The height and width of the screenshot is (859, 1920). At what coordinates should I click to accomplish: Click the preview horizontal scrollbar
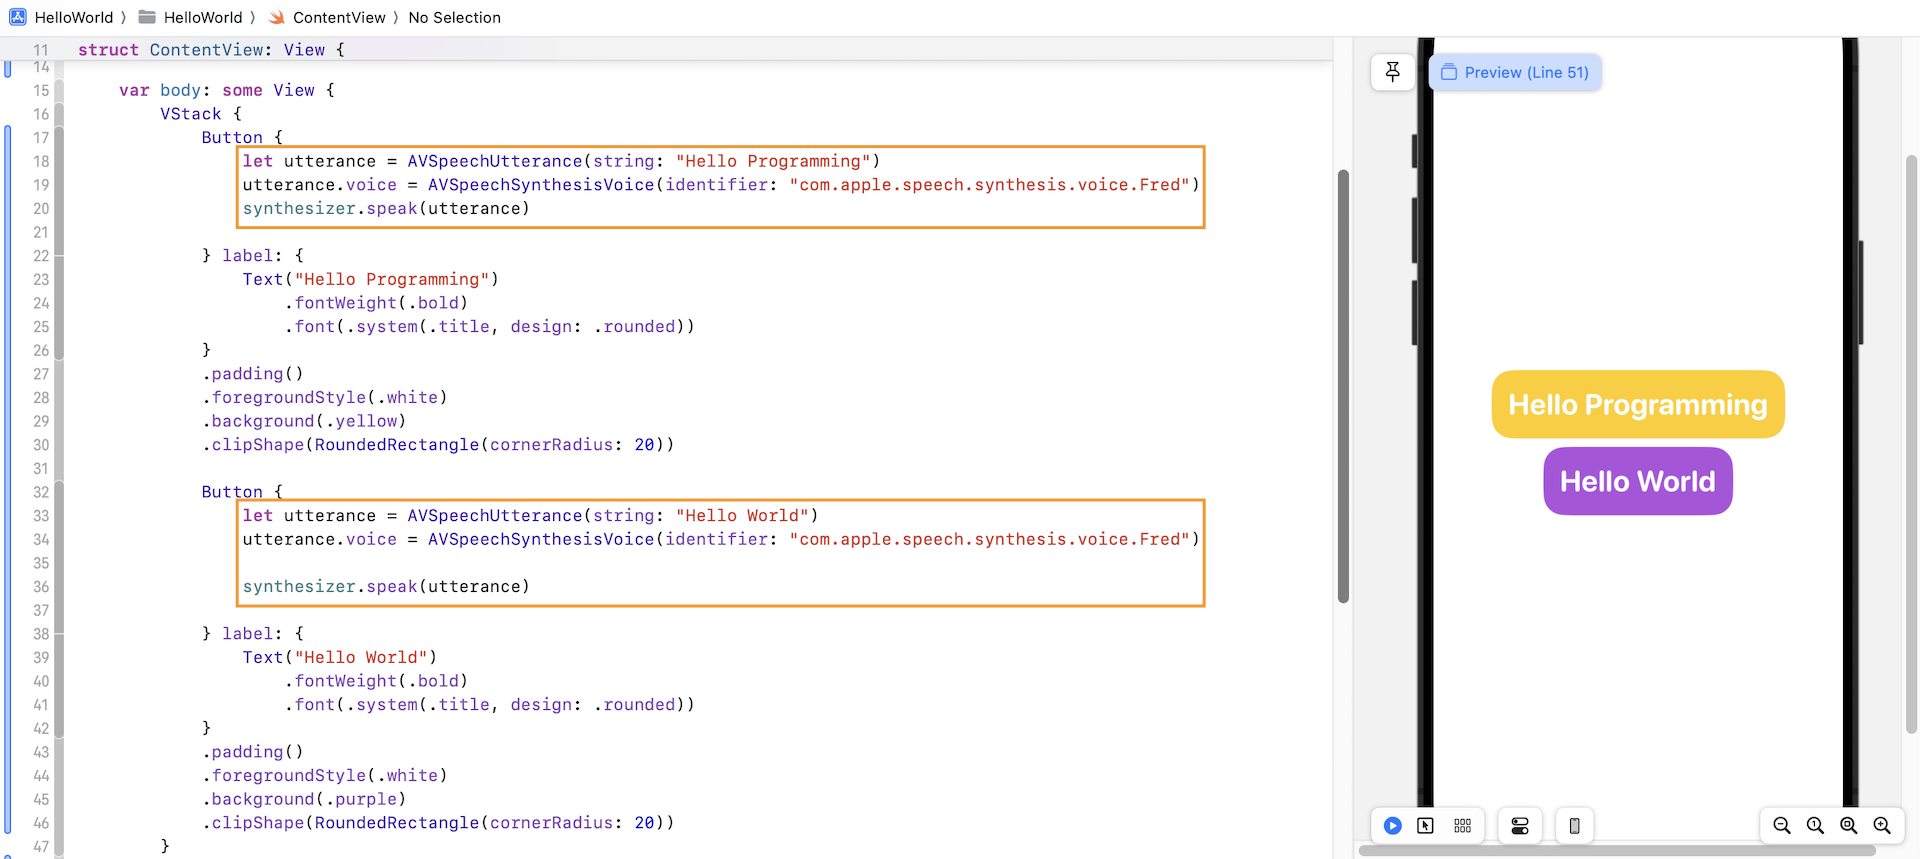1616,851
